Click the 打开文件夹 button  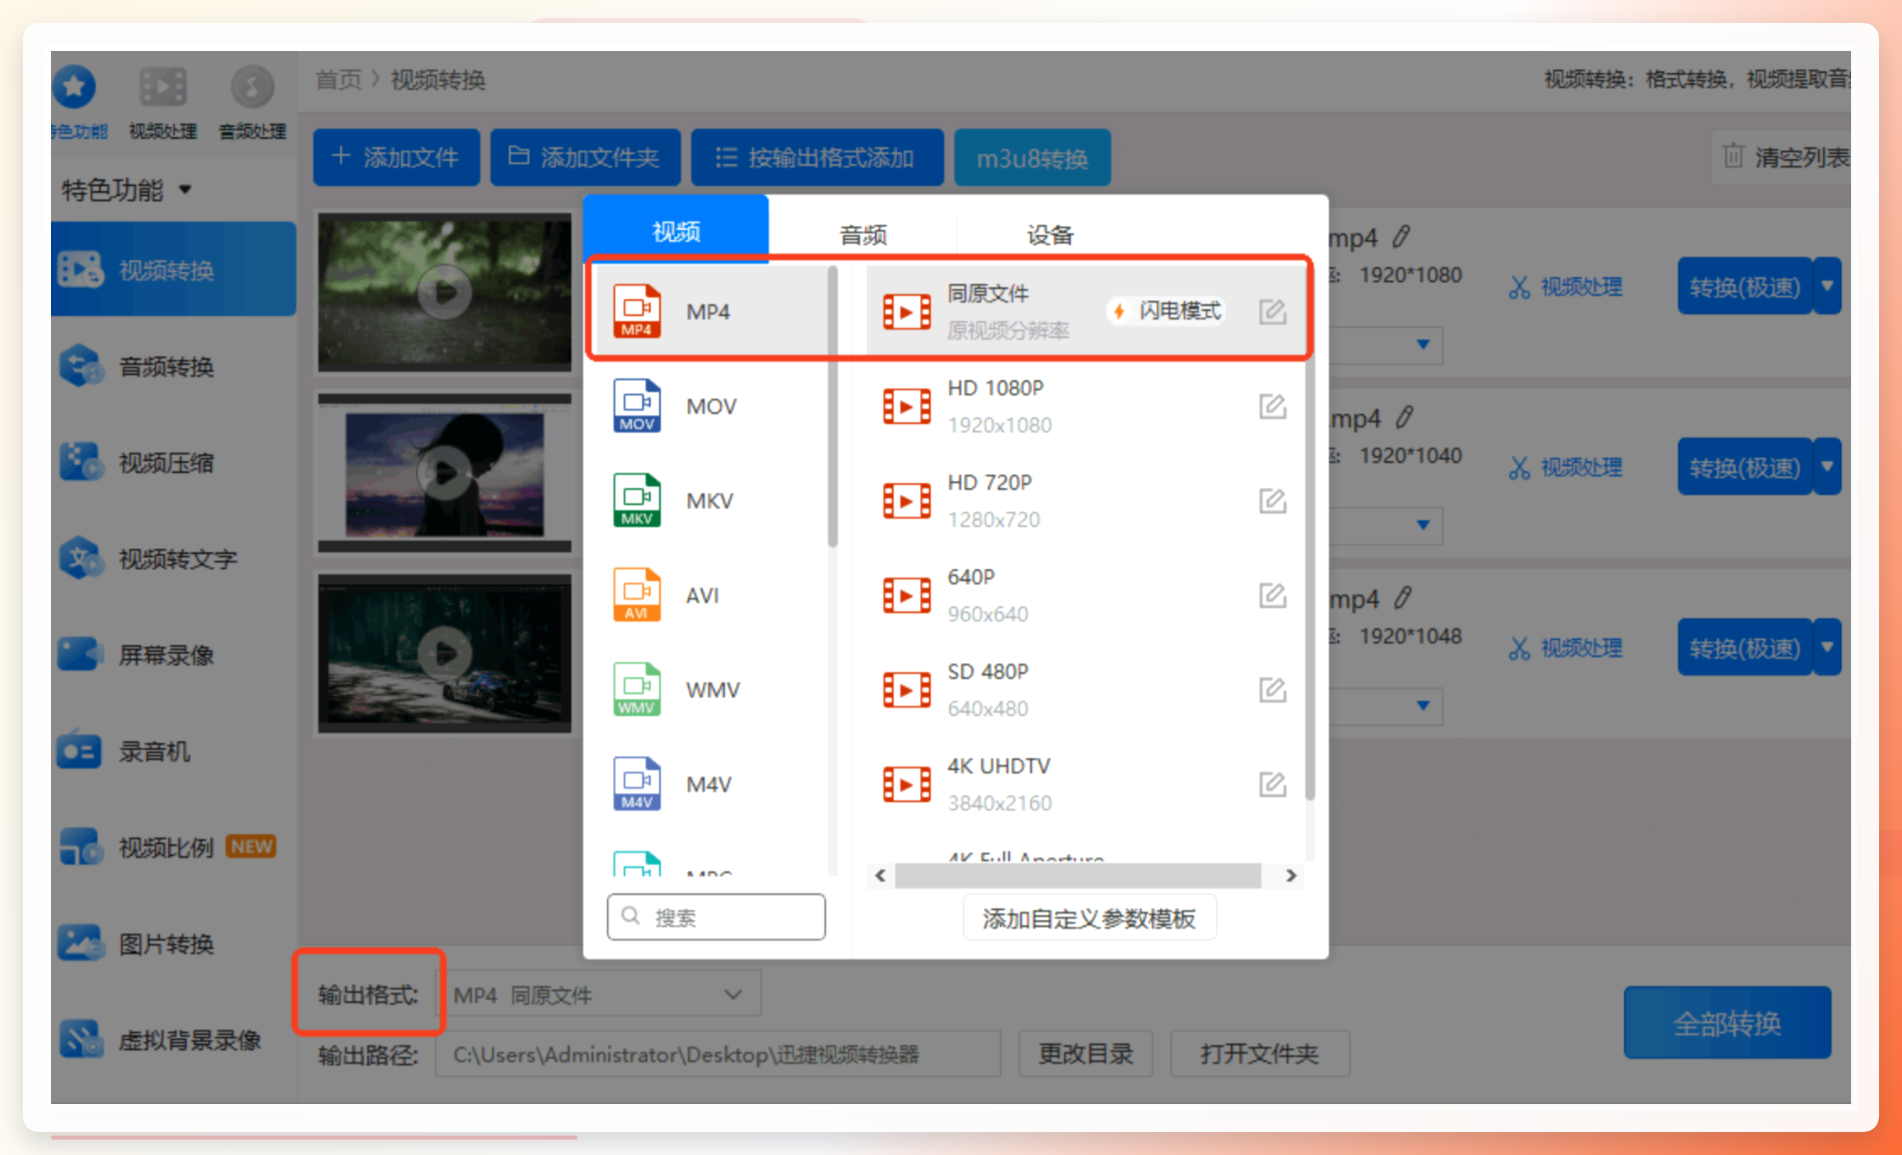tap(1259, 1054)
